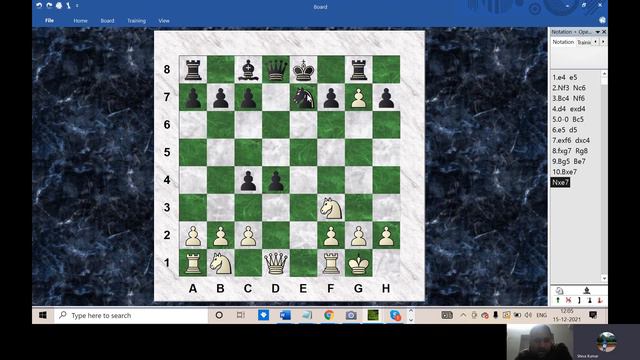640x360 pixels.
Task: Click black reply dxc4 in notation
Action: tap(582, 140)
